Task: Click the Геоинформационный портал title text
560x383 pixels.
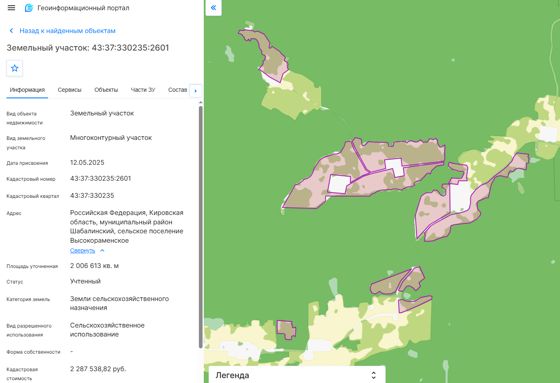Action: point(84,8)
